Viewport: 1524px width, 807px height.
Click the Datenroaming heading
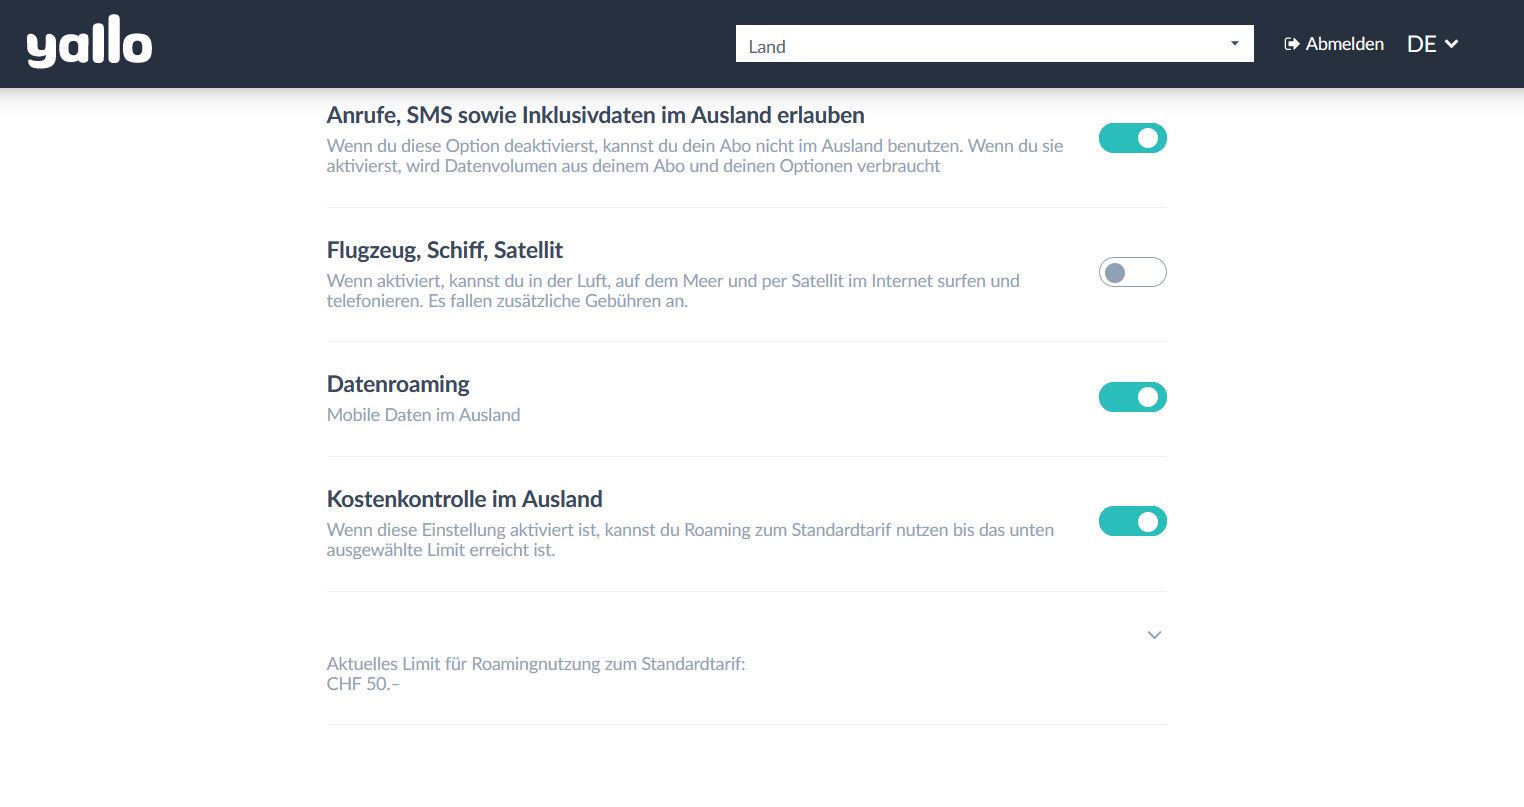[x=398, y=384]
